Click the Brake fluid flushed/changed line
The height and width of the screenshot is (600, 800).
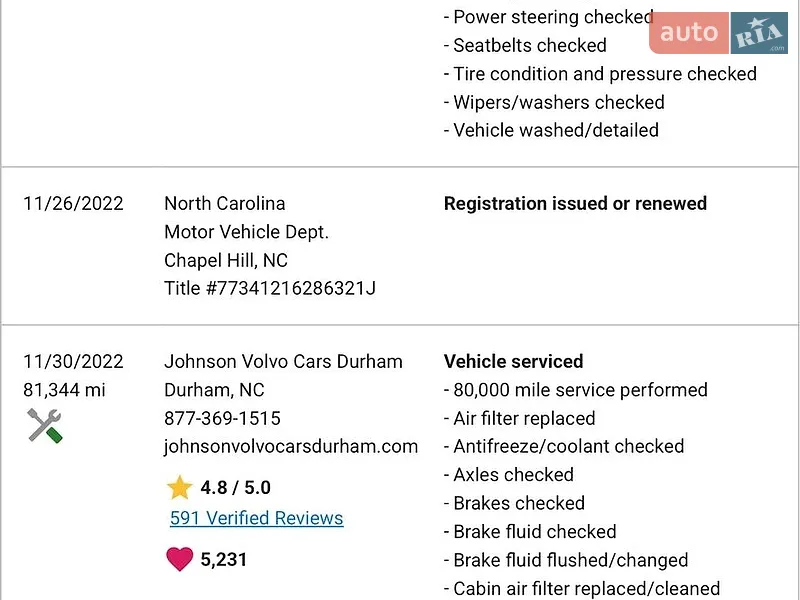click(x=566, y=560)
